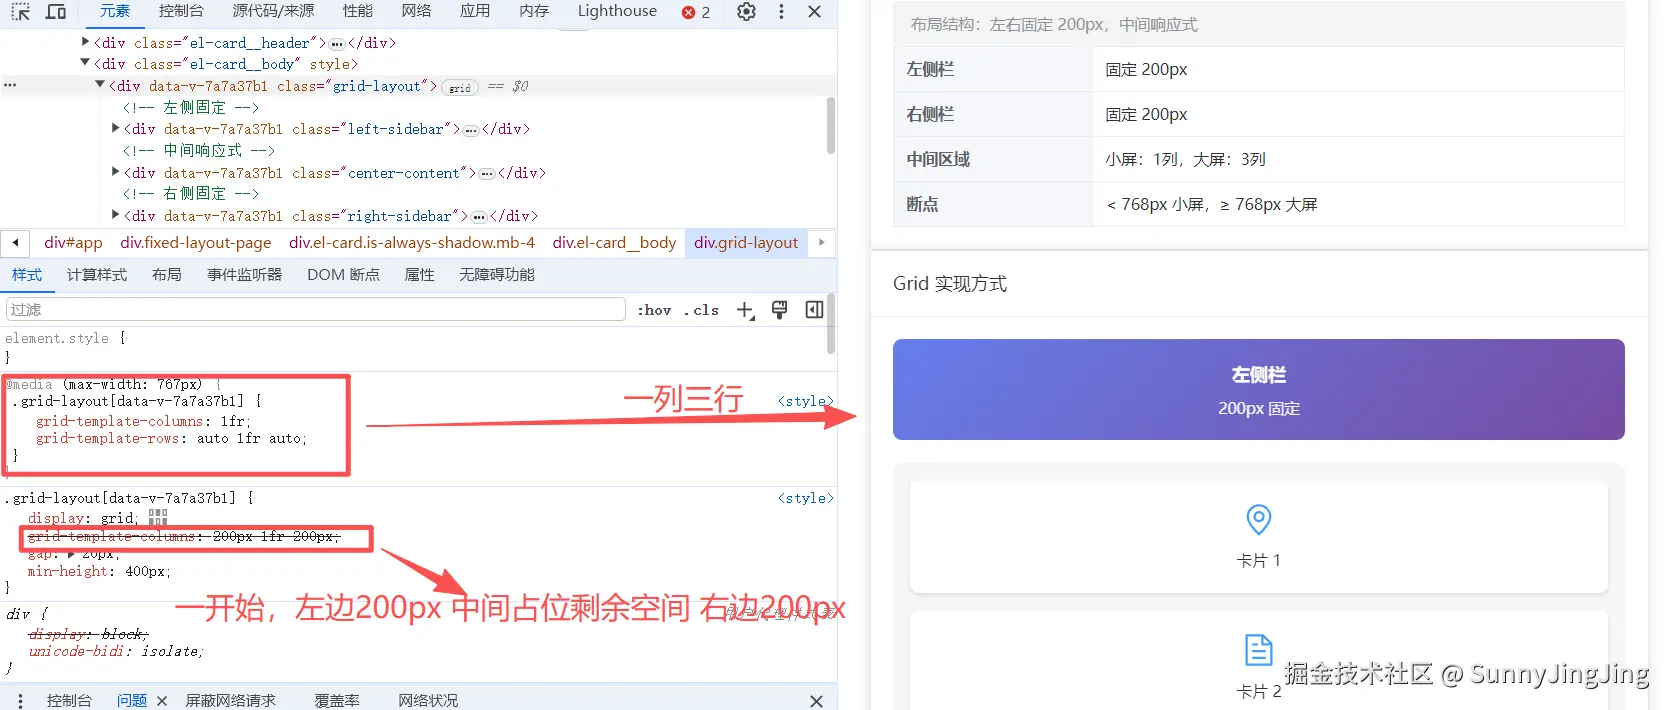The height and width of the screenshot is (710, 1669).
Task: Click the location pin icon in 卡片 1
Action: pos(1258,520)
